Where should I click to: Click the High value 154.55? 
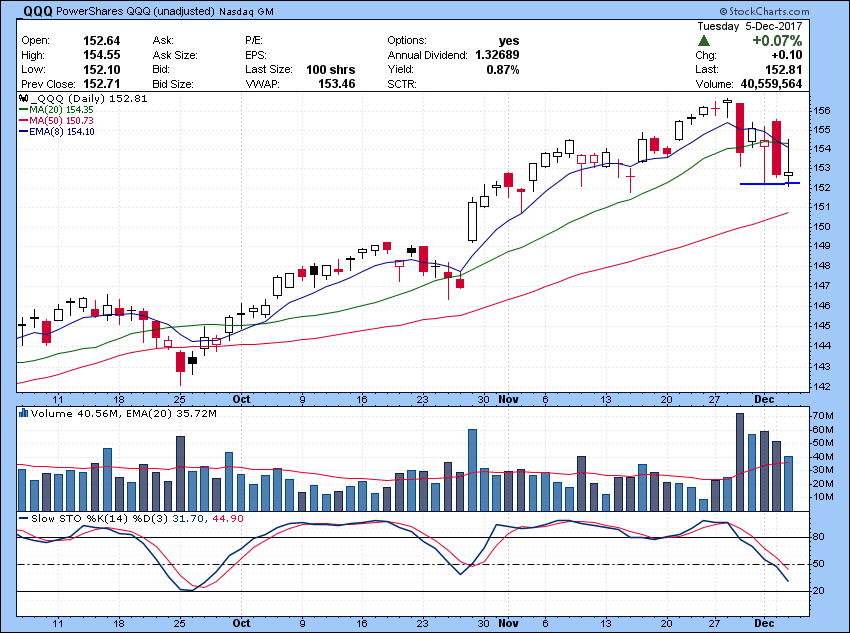[x=101, y=55]
